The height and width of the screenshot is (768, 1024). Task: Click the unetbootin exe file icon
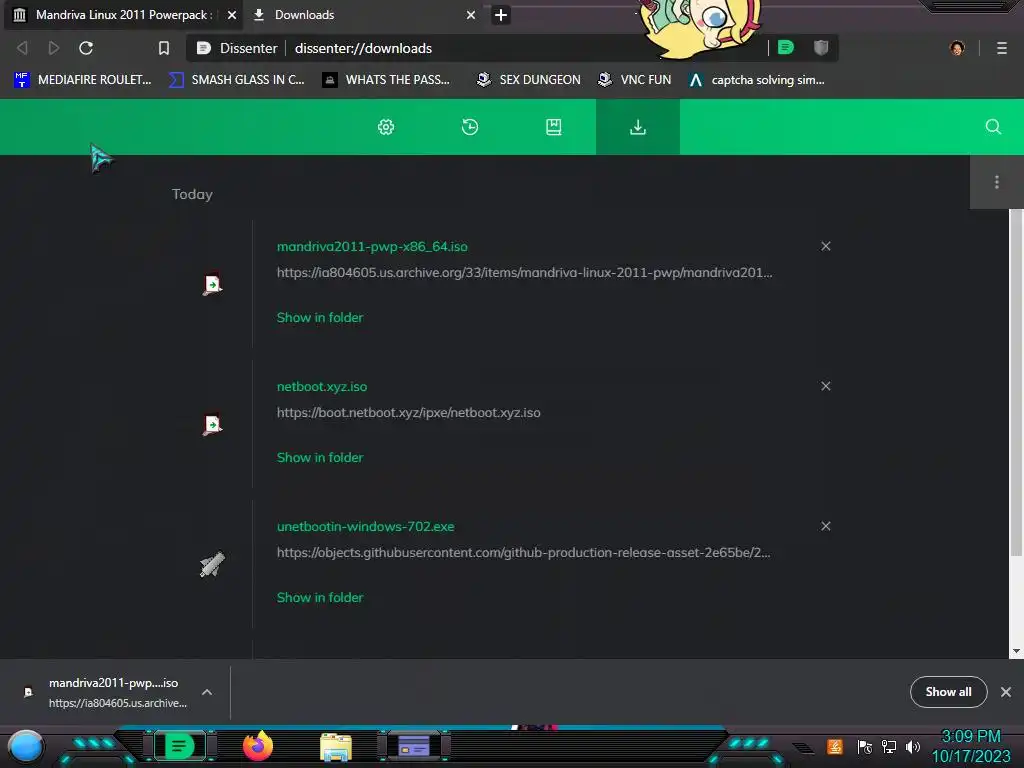coord(212,564)
